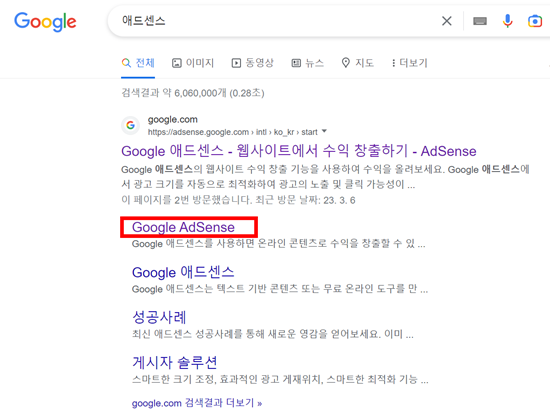Click the google.com favicon icon

[130, 125]
